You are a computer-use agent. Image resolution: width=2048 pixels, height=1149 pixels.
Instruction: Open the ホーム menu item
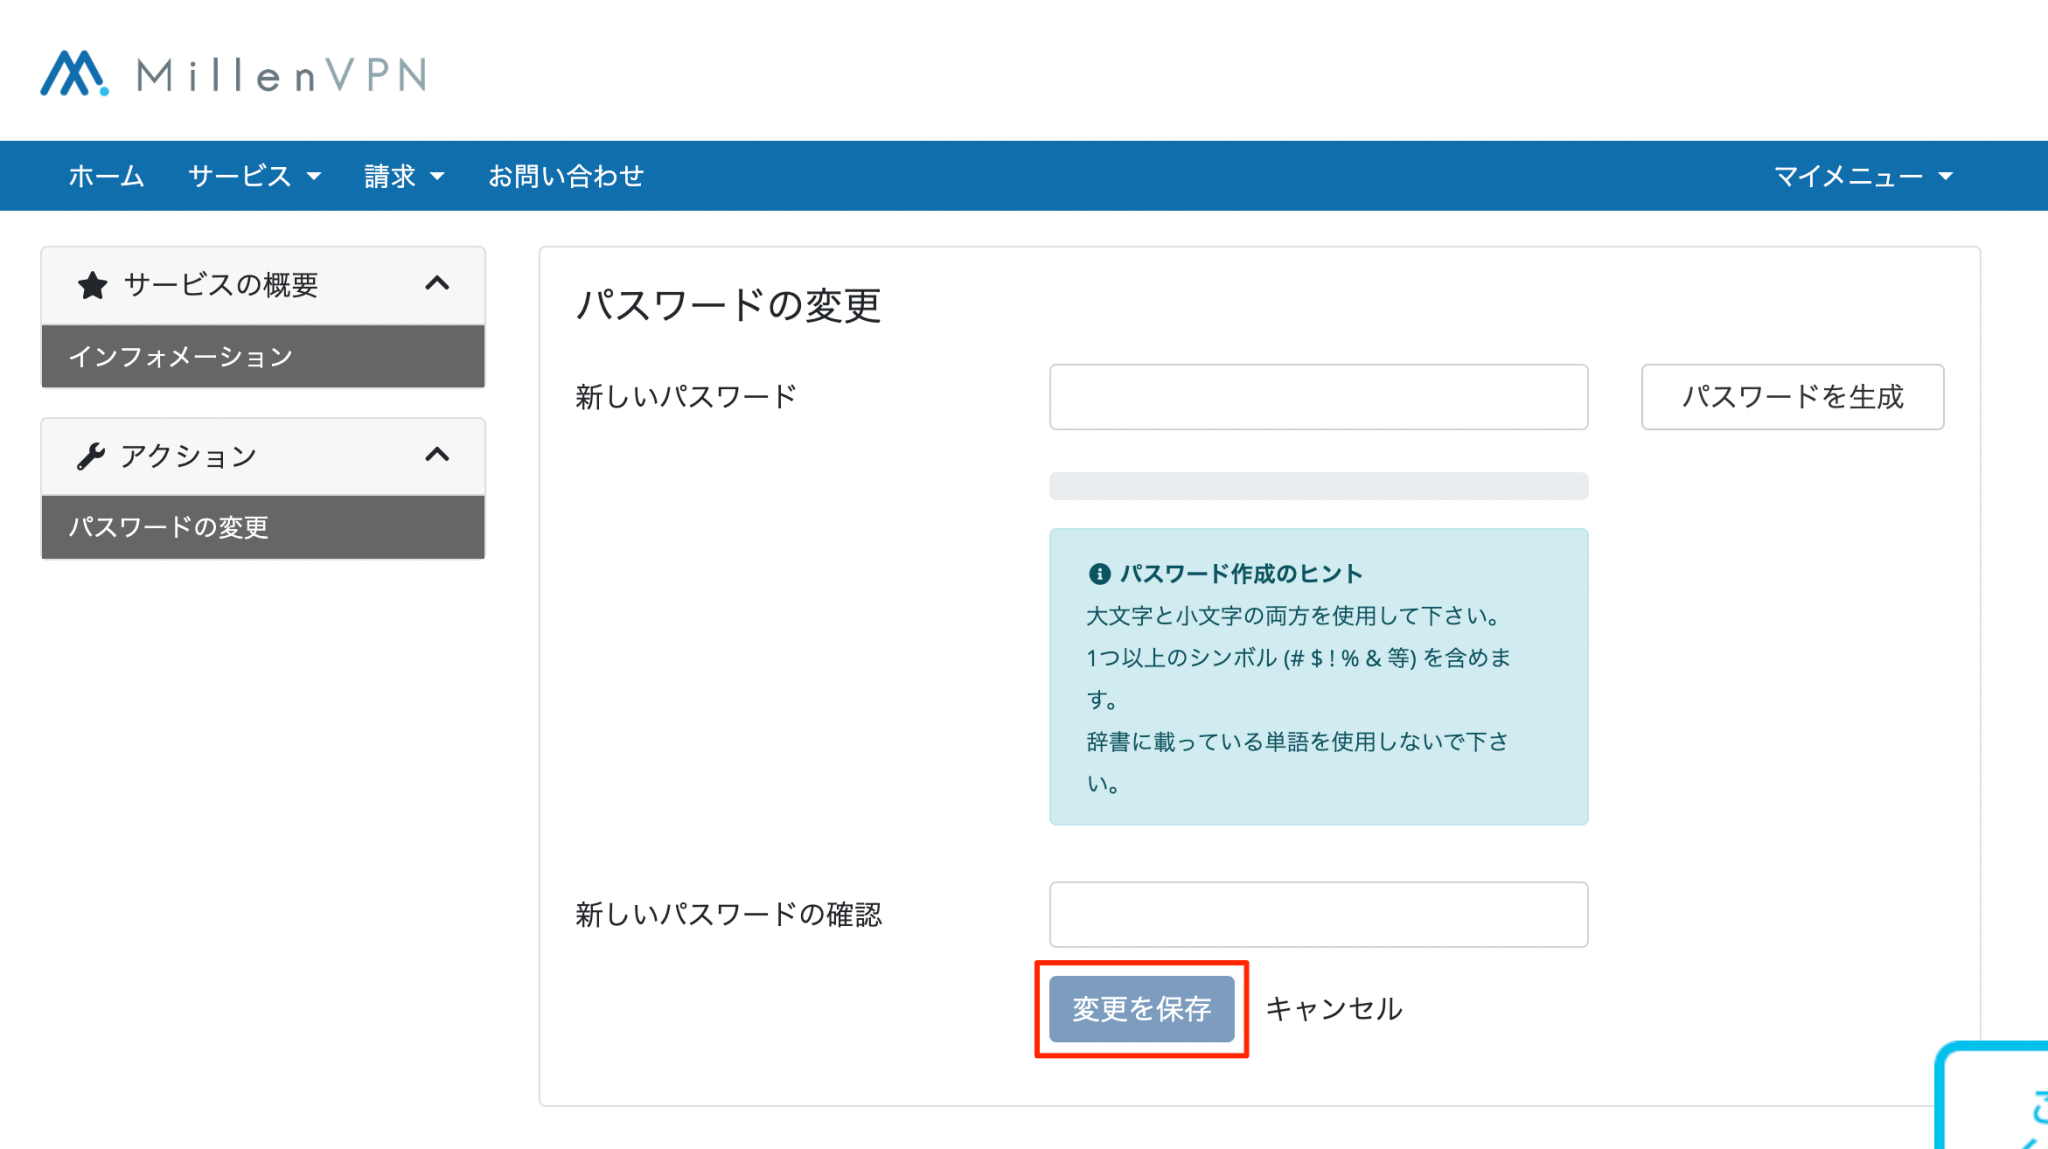coord(106,176)
